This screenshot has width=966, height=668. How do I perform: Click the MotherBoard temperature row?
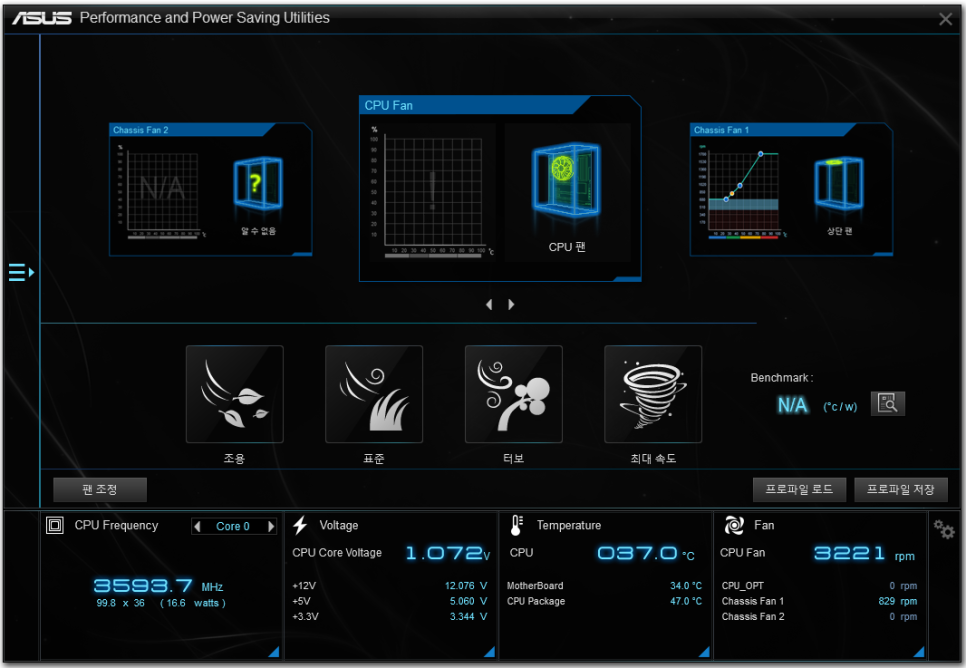(x=604, y=585)
